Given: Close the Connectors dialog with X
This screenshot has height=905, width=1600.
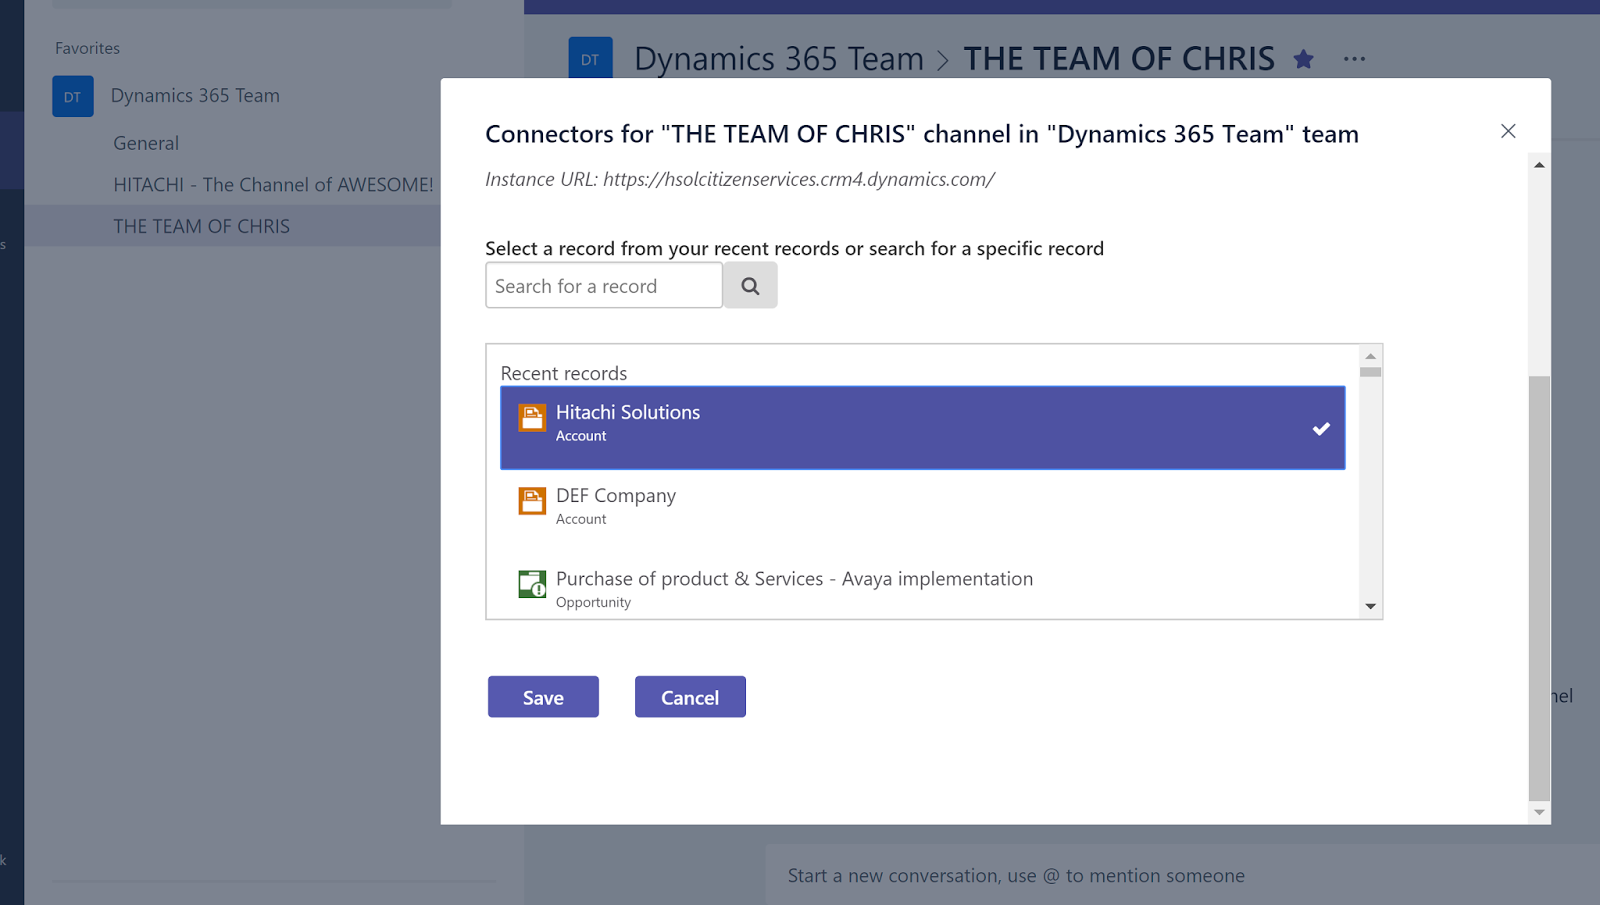Looking at the screenshot, I should (x=1508, y=131).
